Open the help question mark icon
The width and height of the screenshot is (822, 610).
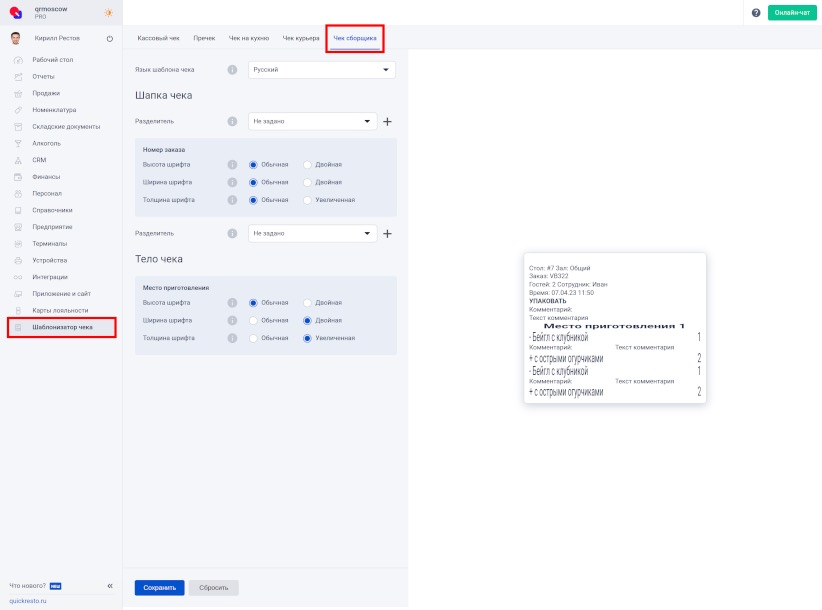[756, 13]
